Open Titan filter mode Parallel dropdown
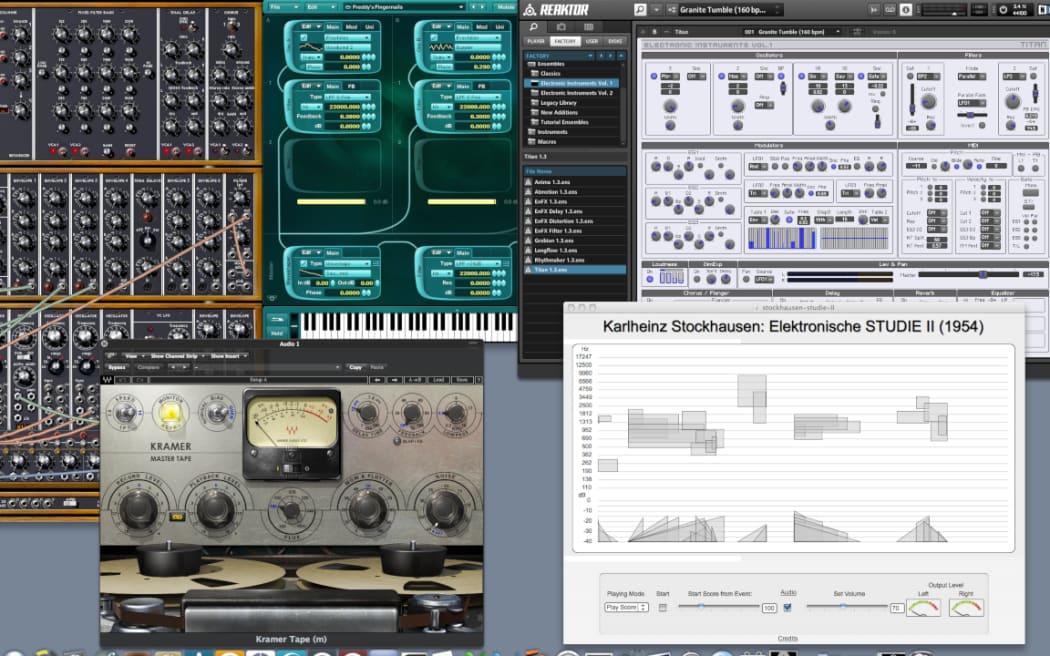This screenshot has width=1050, height=656. point(970,76)
